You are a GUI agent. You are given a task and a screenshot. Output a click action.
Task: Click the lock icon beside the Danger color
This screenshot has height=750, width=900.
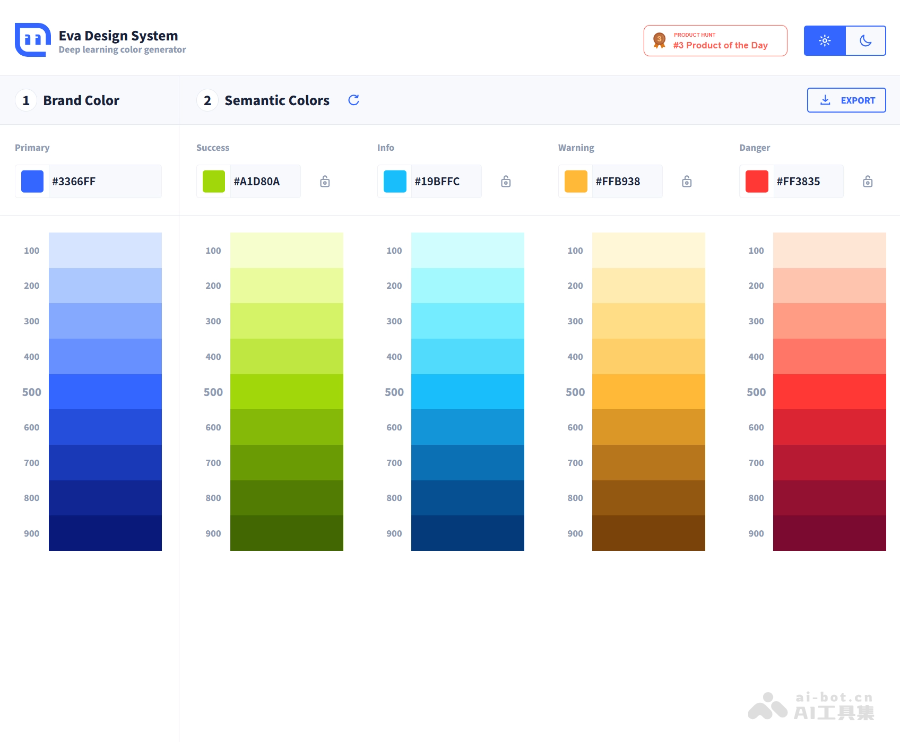pyautogui.click(x=867, y=181)
